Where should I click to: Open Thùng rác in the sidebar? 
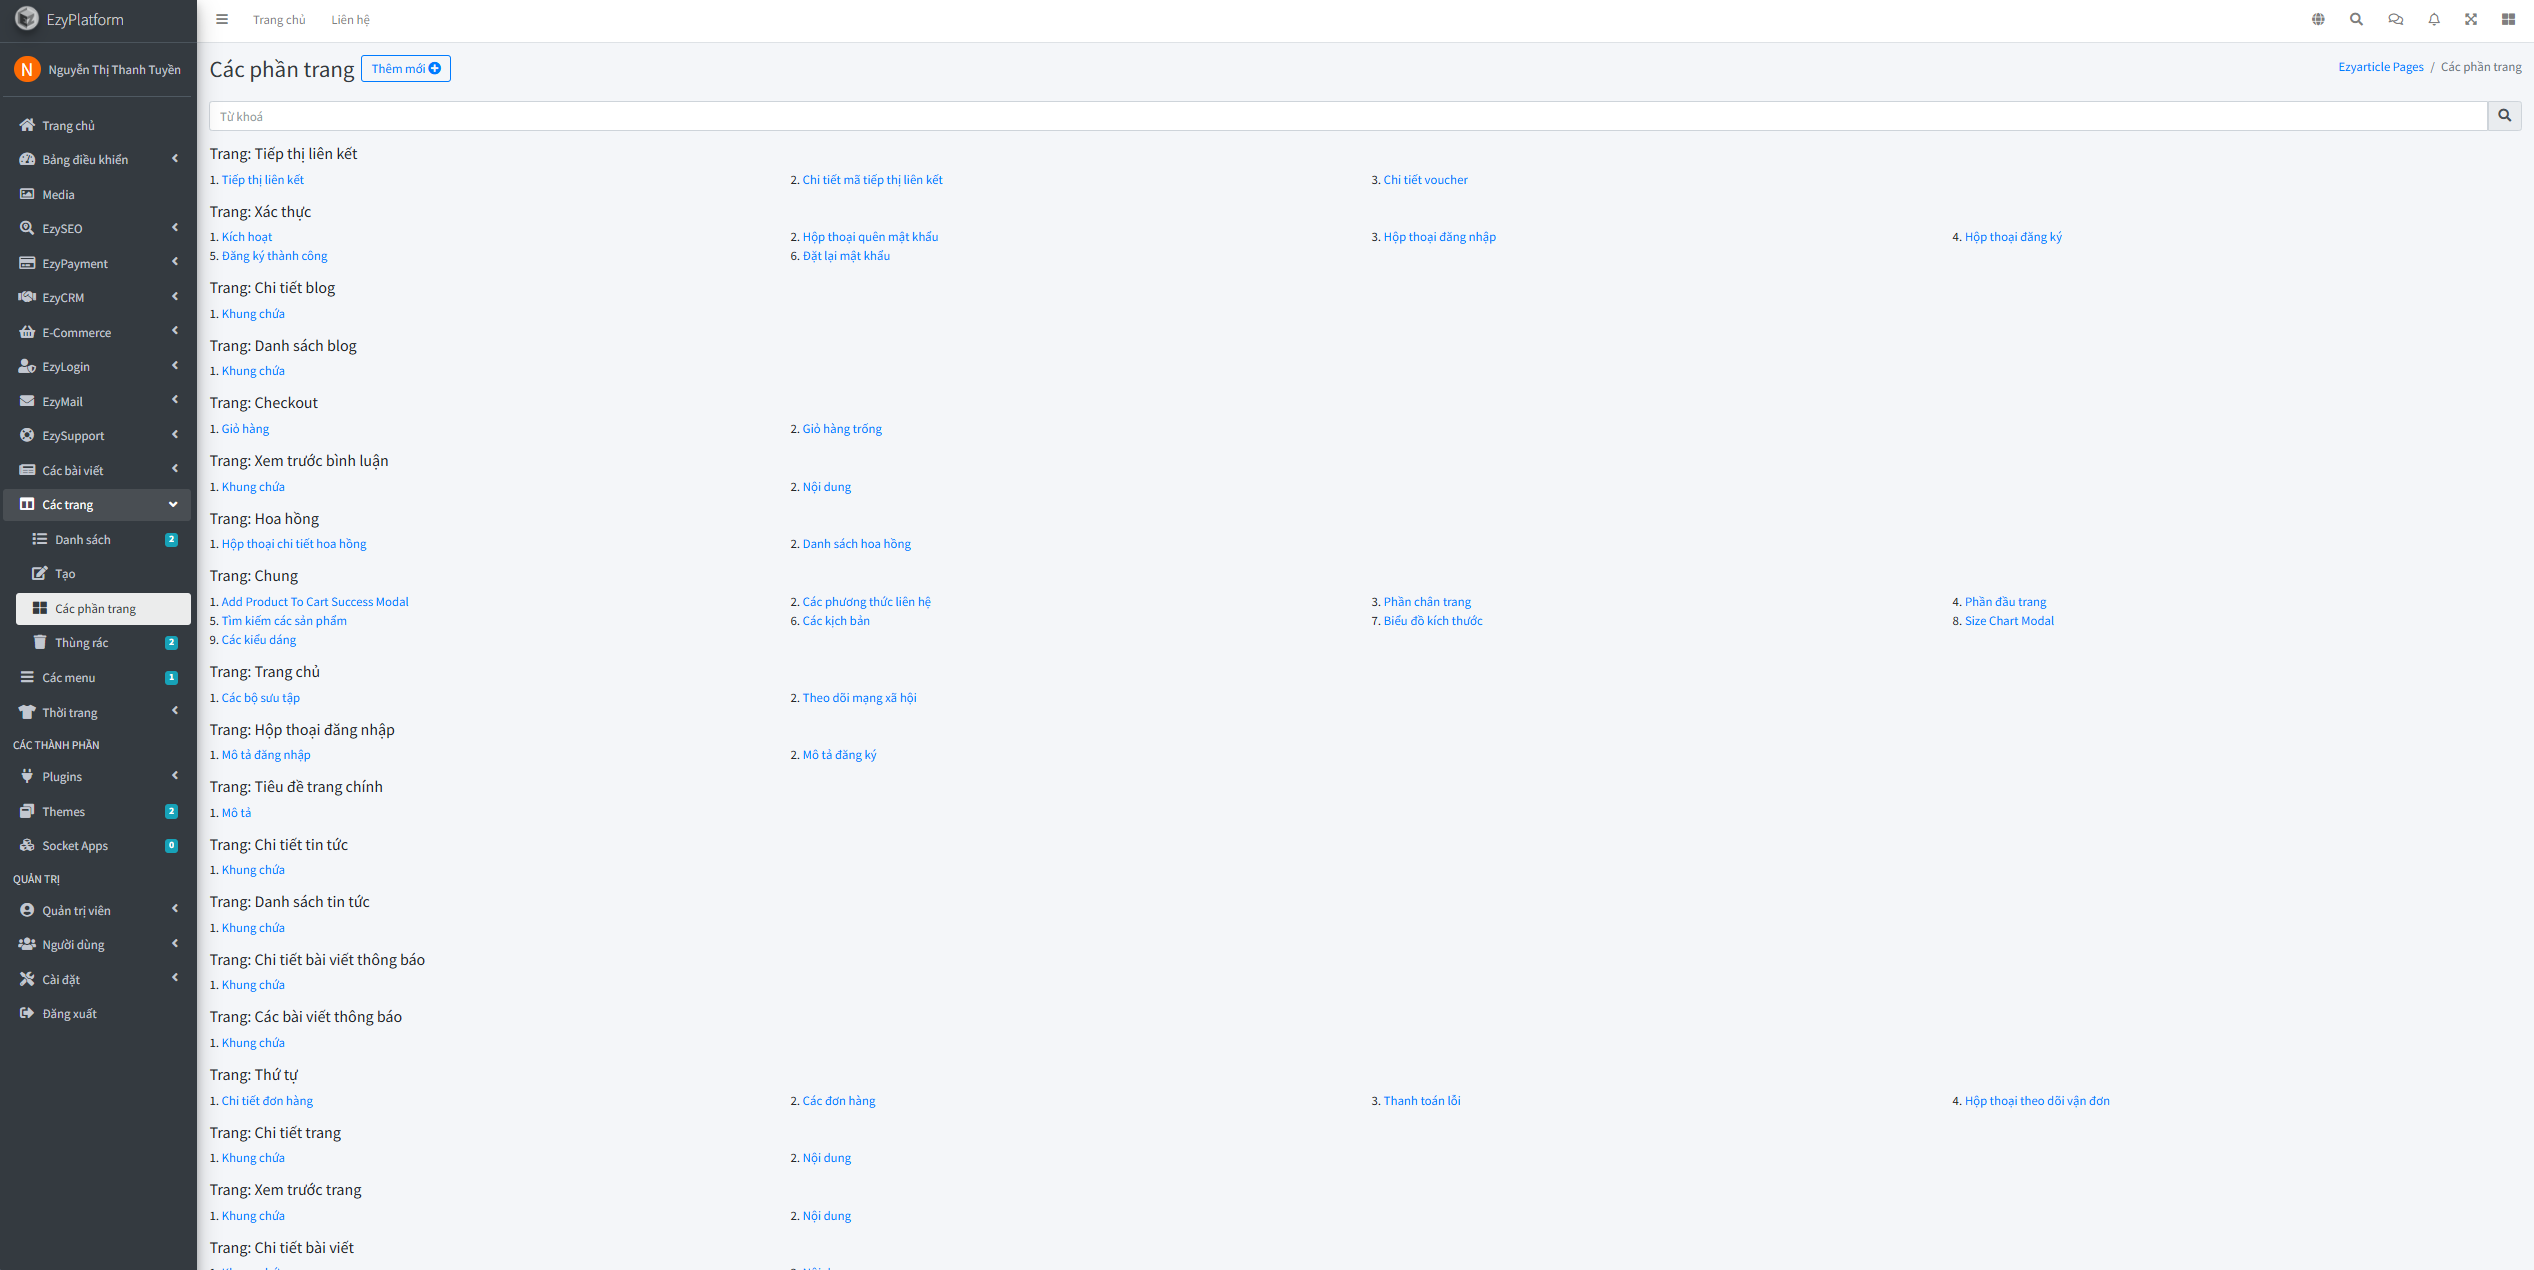pyautogui.click(x=82, y=643)
